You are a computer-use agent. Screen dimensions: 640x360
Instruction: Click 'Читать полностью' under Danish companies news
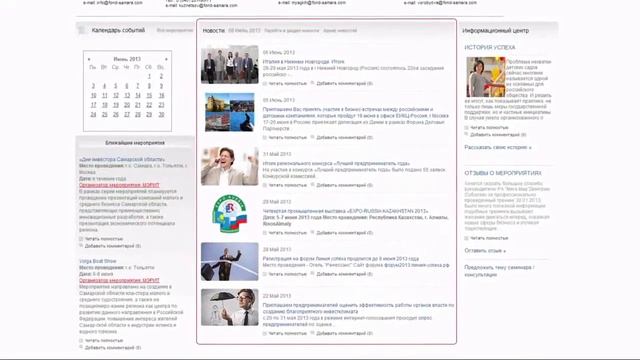[x=287, y=138]
